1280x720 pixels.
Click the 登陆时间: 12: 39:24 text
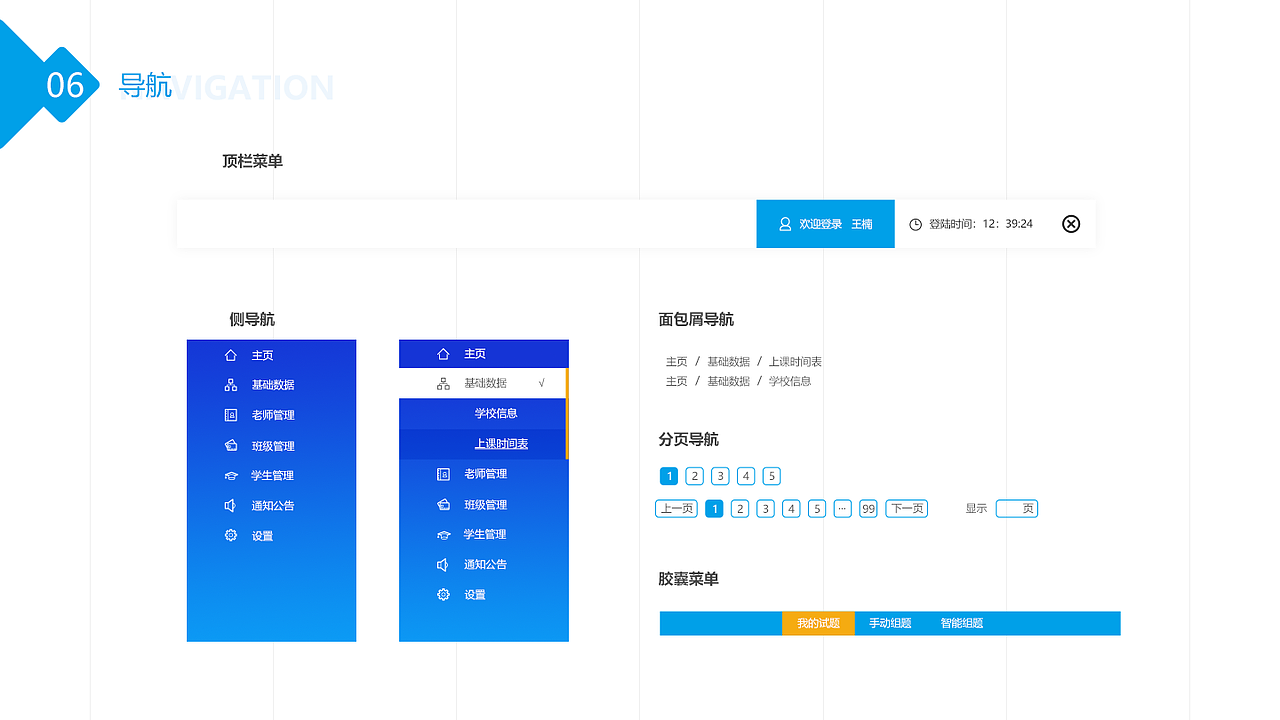click(x=981, y=224)
